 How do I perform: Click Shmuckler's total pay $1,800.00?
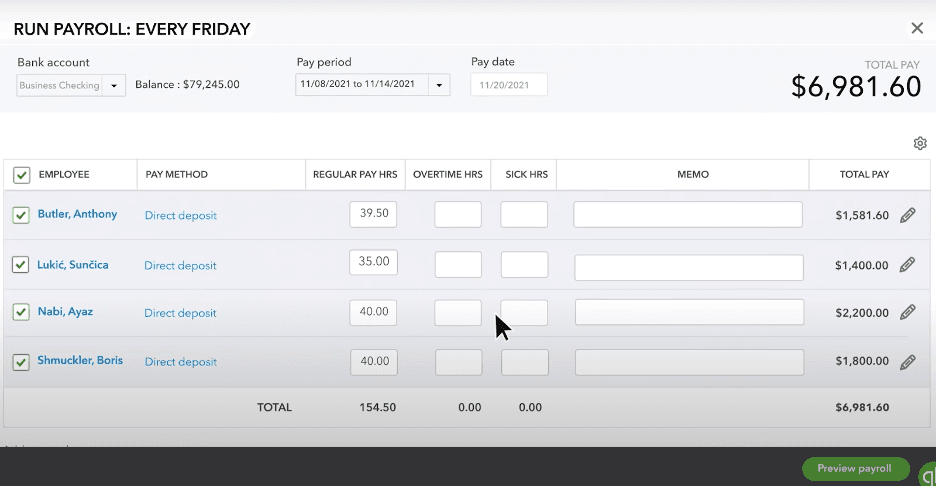click(x=862, y=361)
